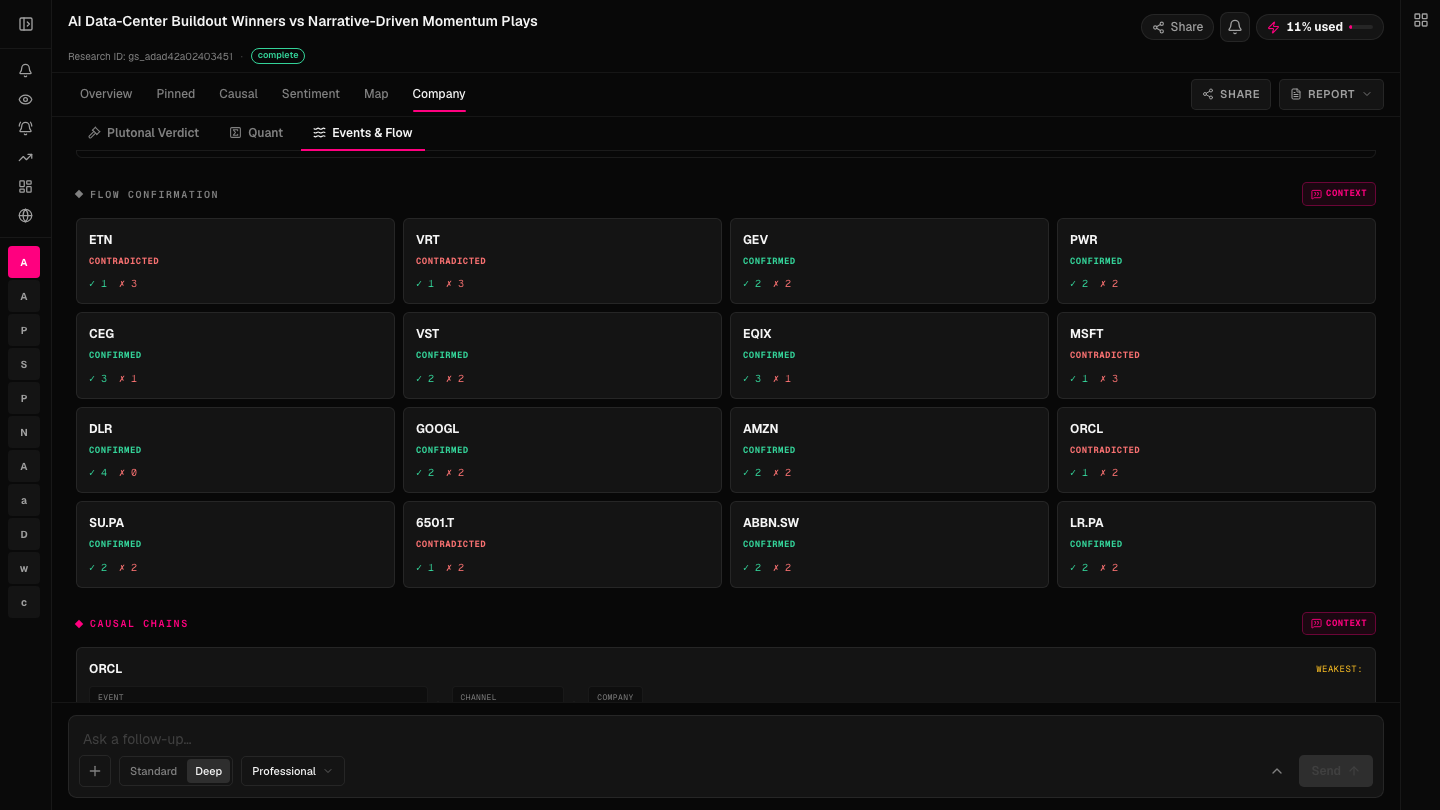Select the c workspace in sidebar
The height and width of the screenshot is (810, 1440).
pyautogui.click(x=24, y=602)
